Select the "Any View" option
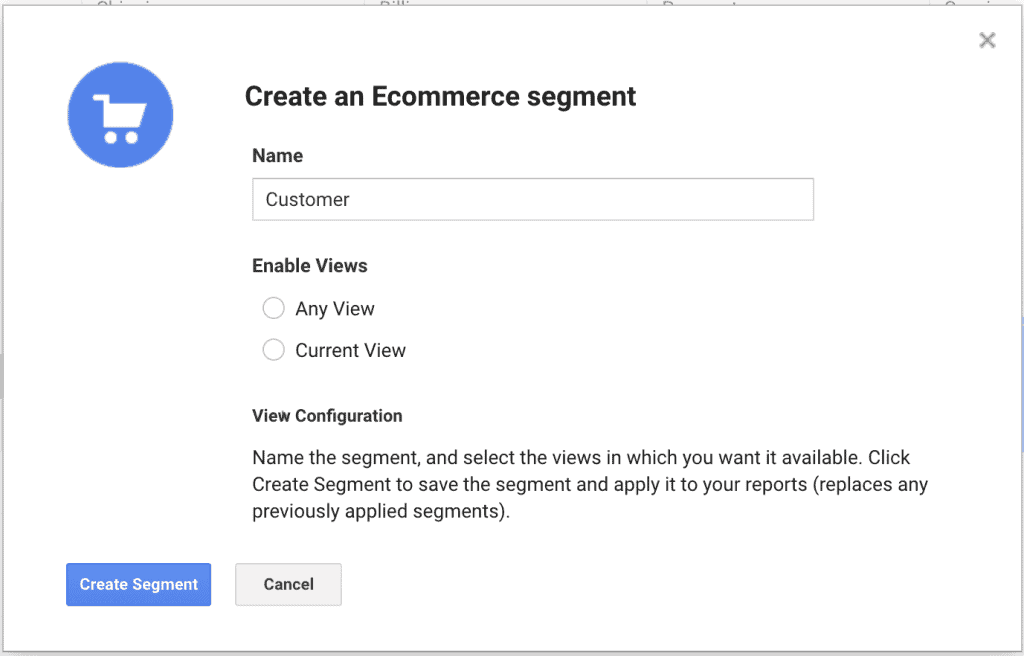The image size is (1024, 656). point(273,308)
